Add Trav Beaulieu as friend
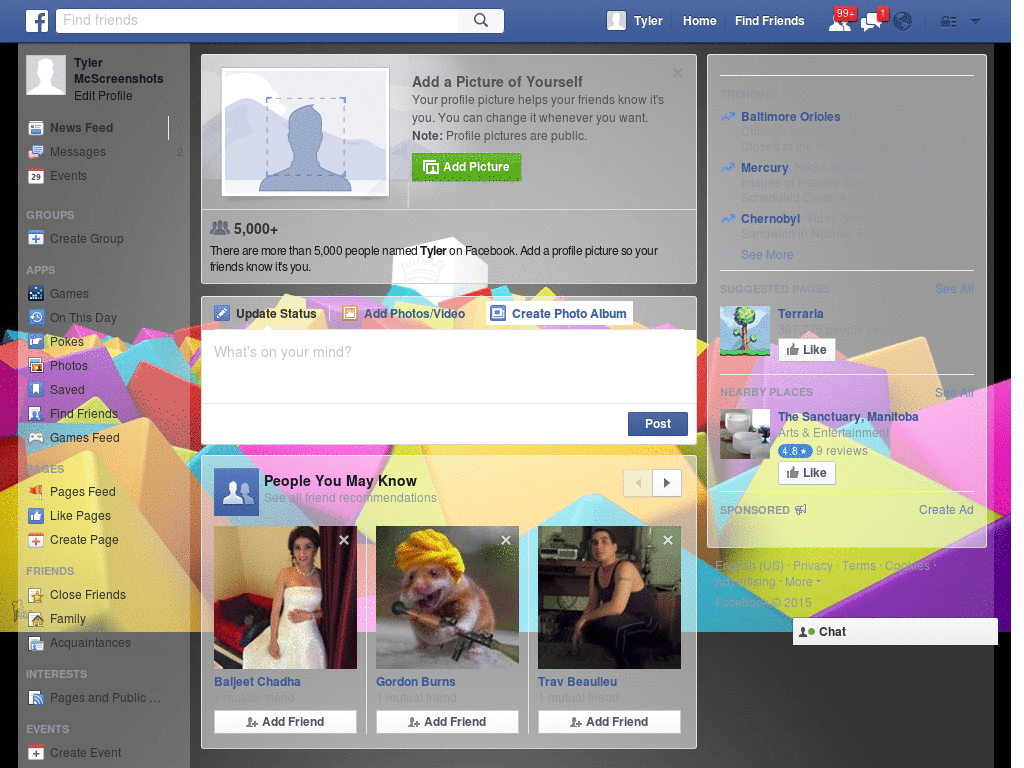1024x768 pixels. pos(609,722)
